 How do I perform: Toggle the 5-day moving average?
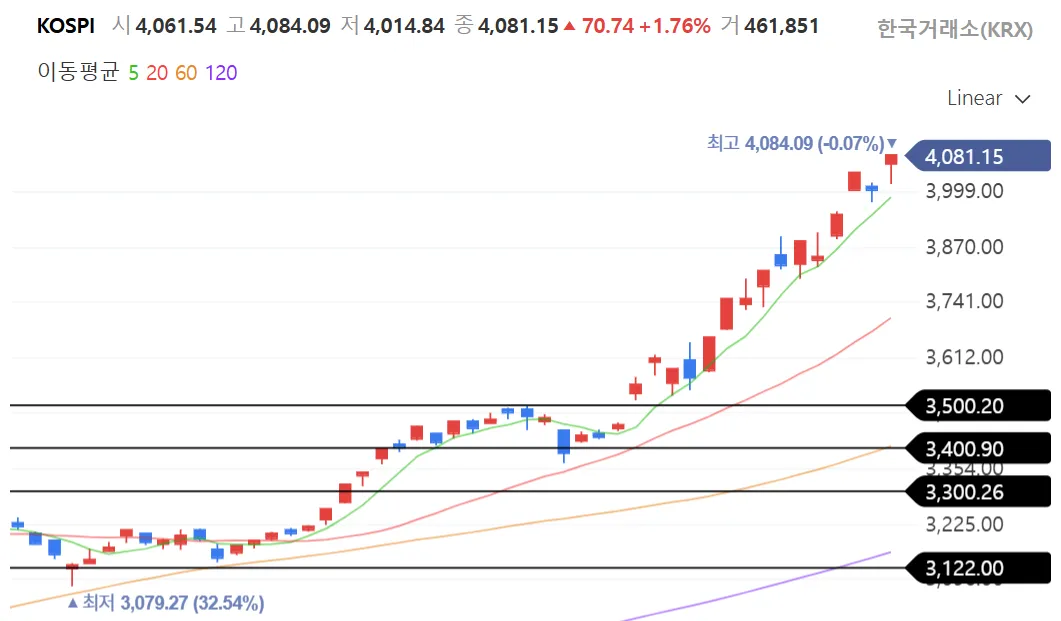[134, 73]
